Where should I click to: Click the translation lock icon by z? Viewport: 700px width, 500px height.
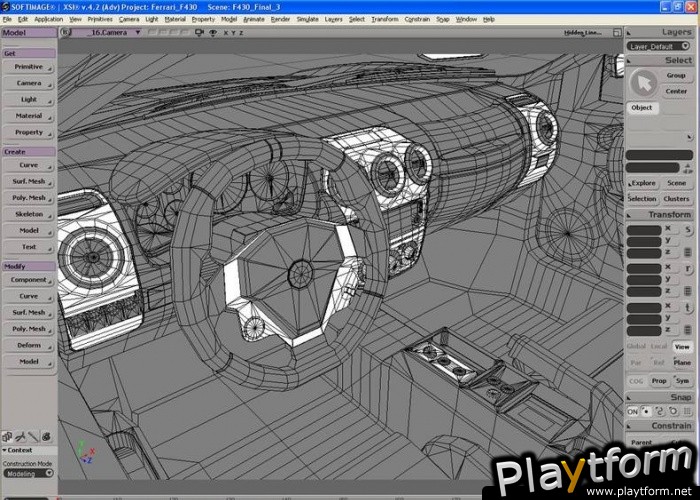[688, 330]
